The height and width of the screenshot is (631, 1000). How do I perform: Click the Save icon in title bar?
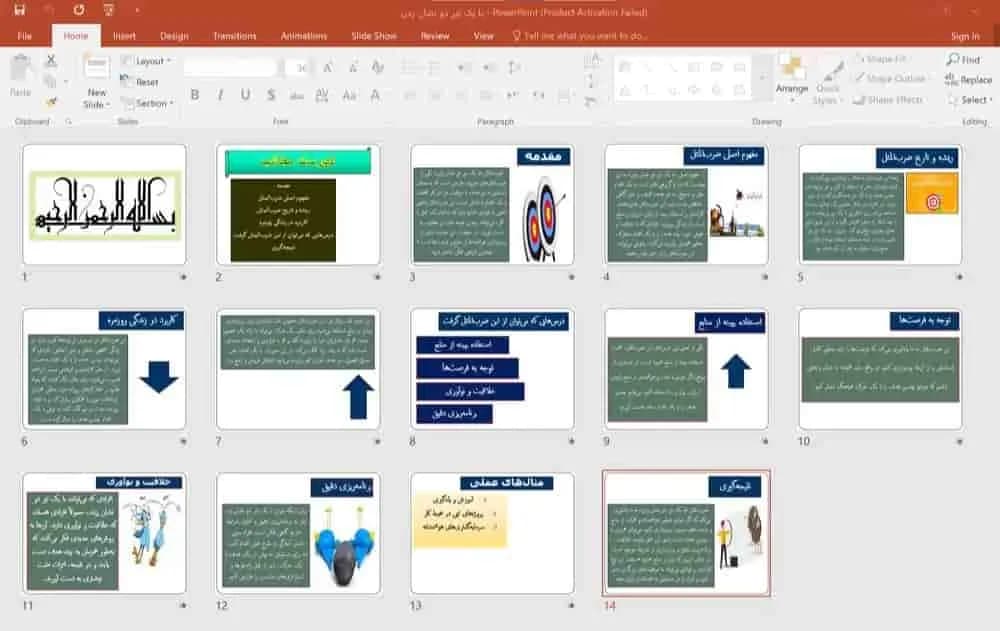[20, 10]
